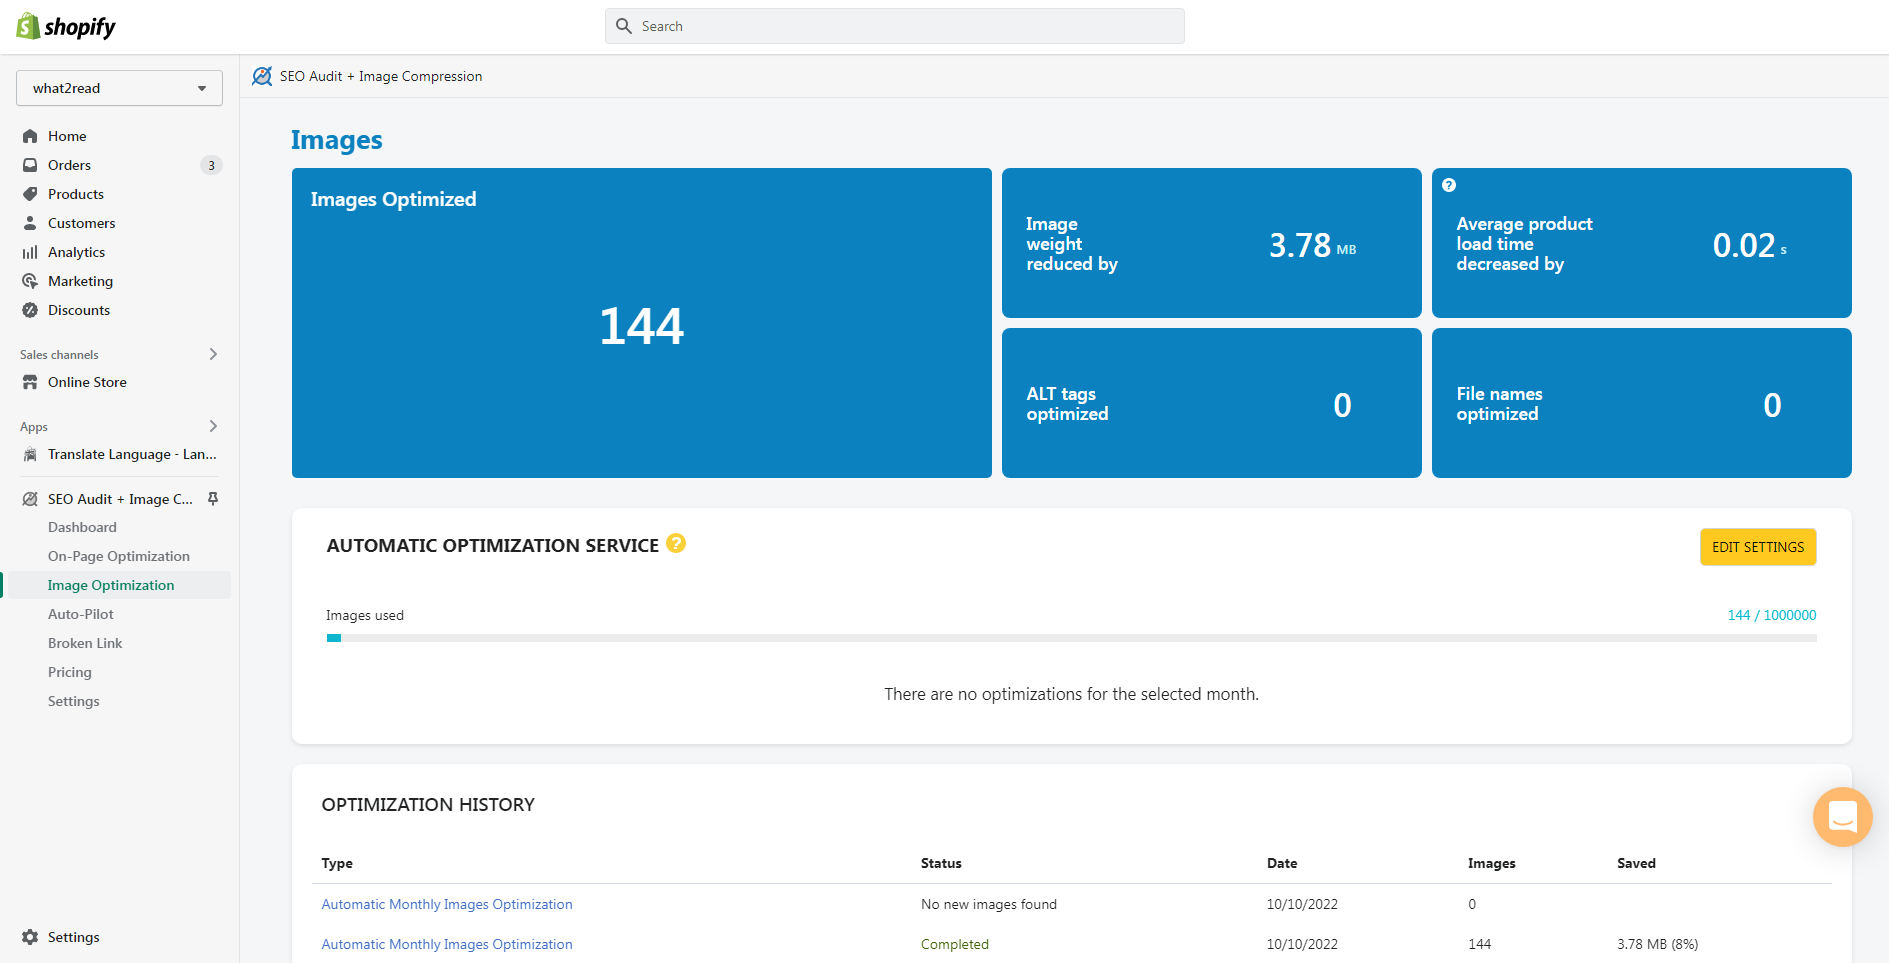The width and height of the screenshot is (1889, 963).
Task: Click the Images used progress bar
Action: tap(1071, 638)
